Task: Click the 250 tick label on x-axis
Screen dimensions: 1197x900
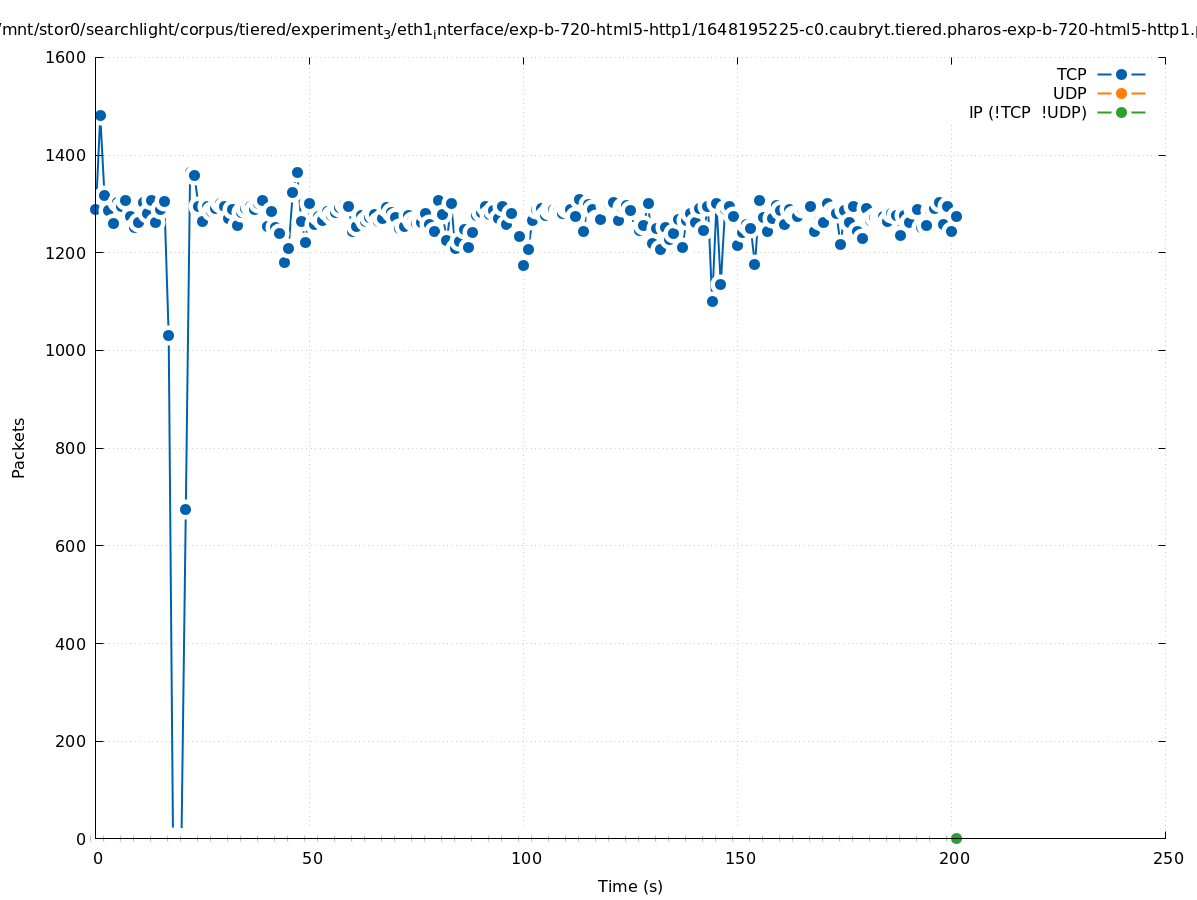Action: pyautogui.click(x=1167, y=858)
